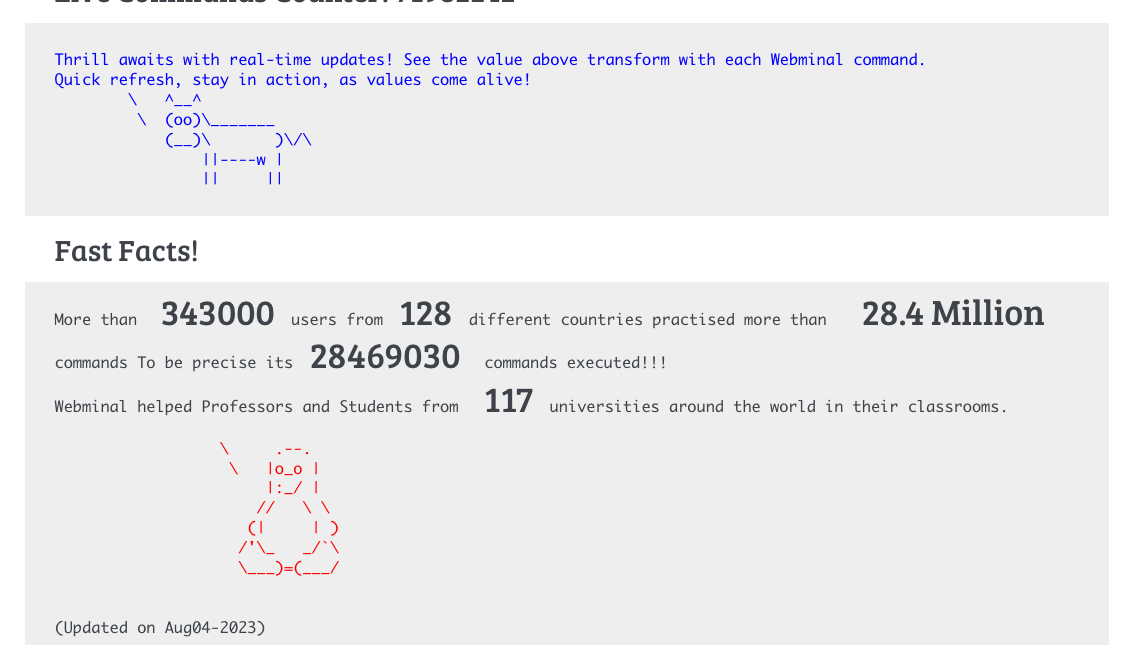Click the "commands To be precise its" text
1132x663 pixels.
pyautogui.click(x=173, y=363)
